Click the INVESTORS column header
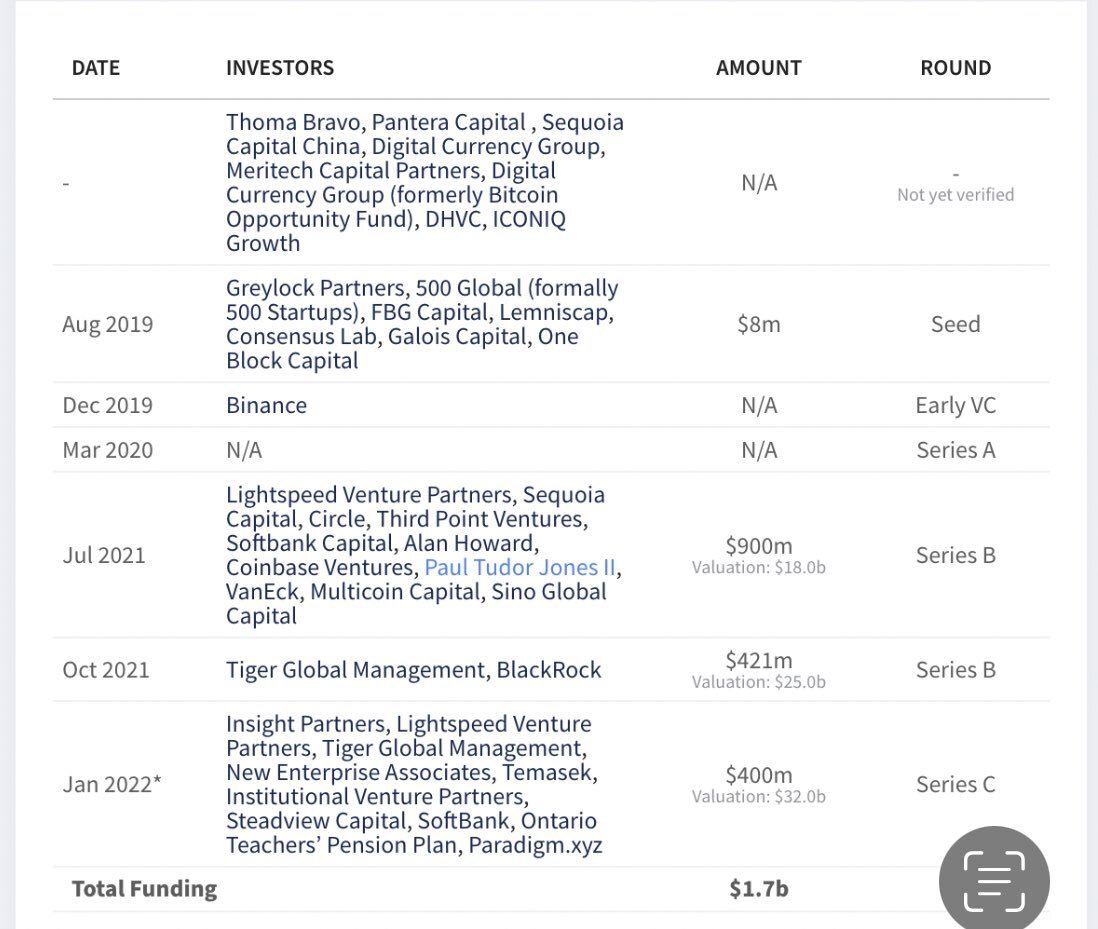1098x929 pixels. (x=280, y=68)
